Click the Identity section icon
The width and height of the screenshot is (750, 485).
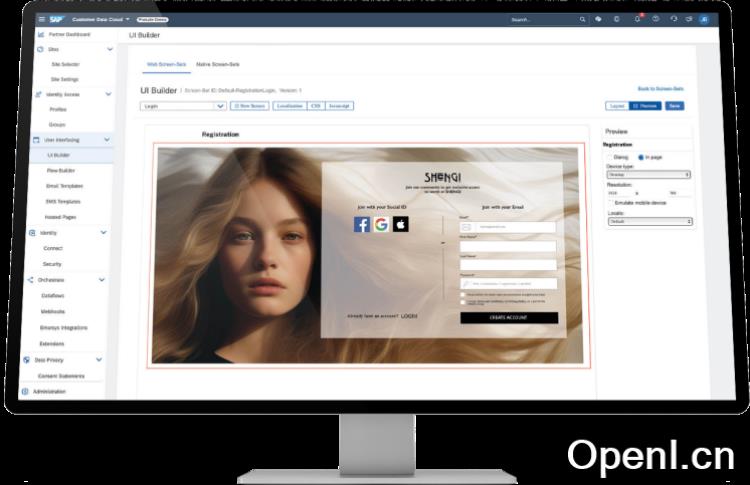pos(32,233)
